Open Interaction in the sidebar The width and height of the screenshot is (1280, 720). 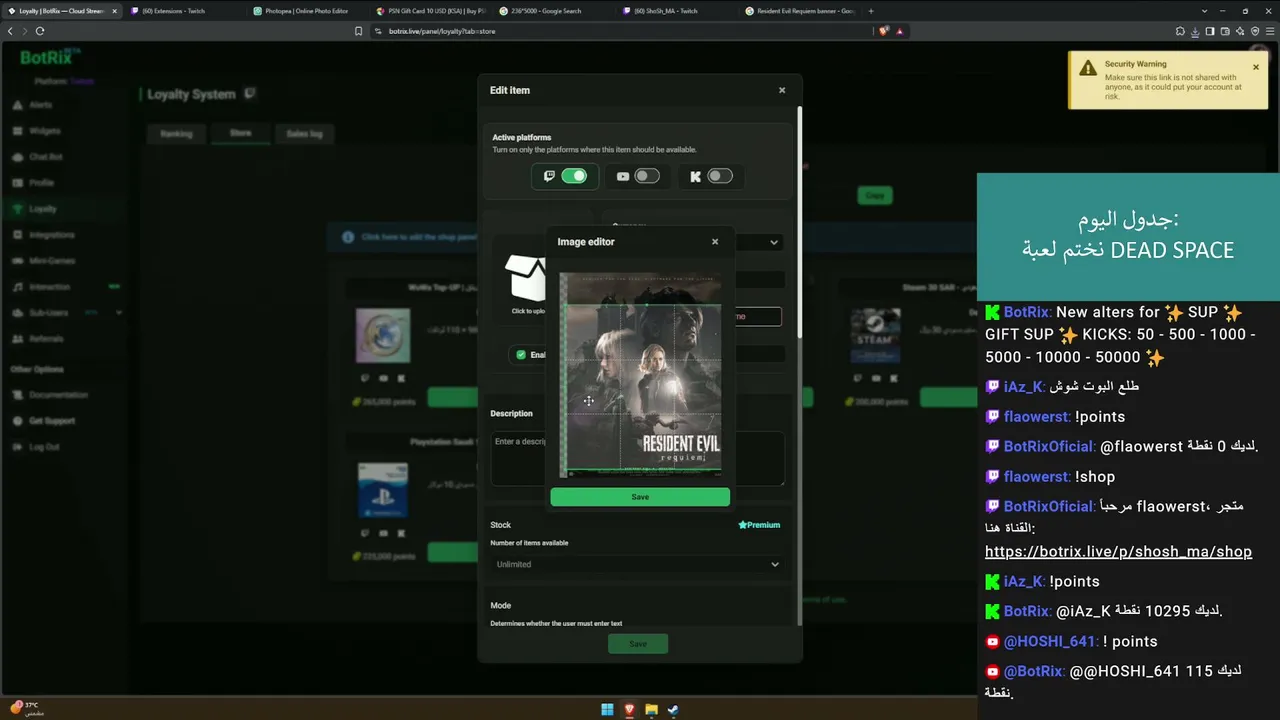[49, 287]
